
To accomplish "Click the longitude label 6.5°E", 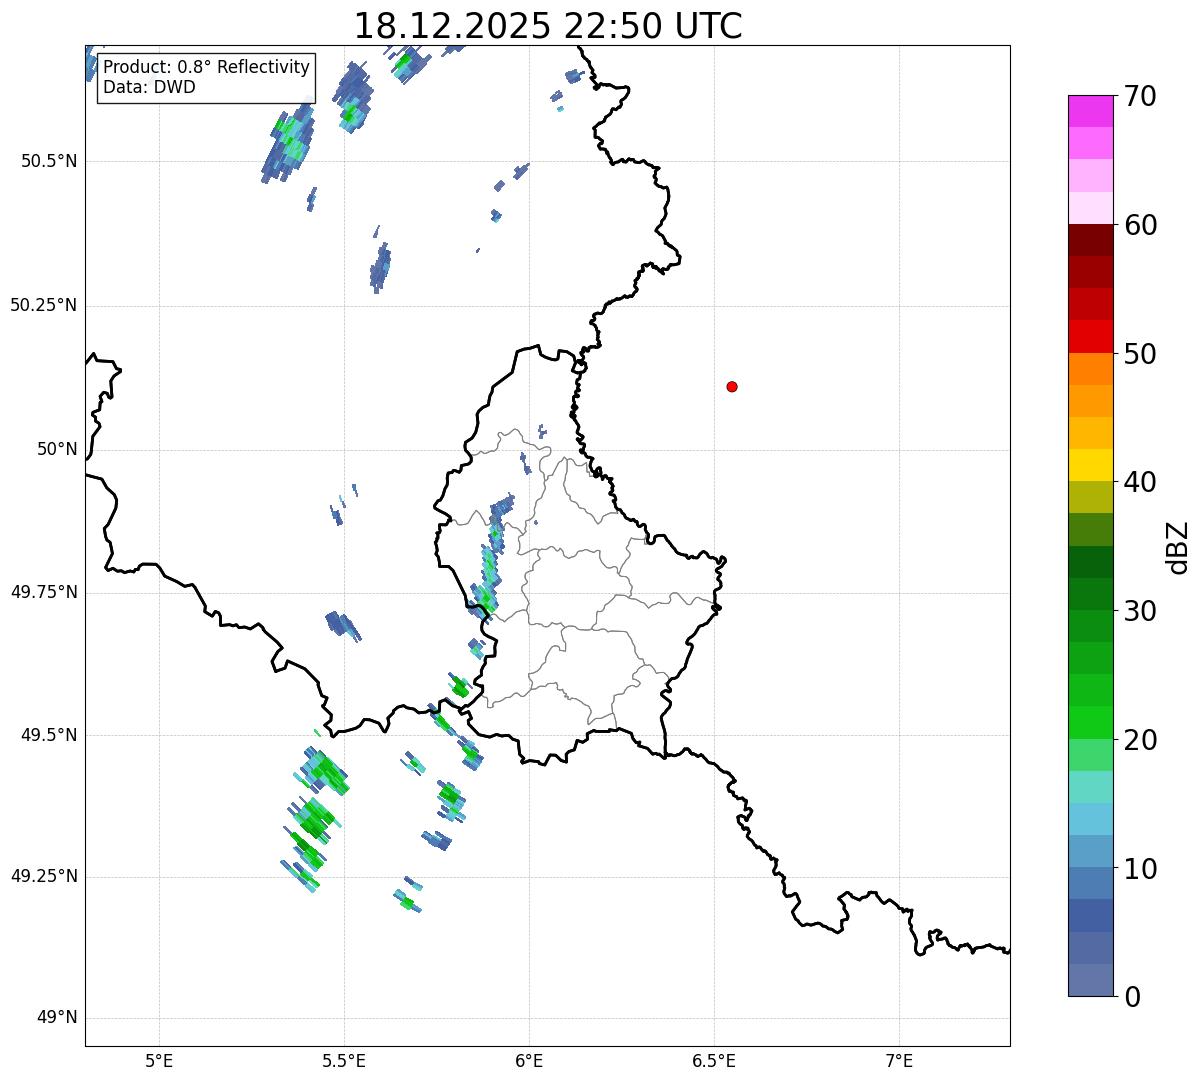I will pyautogui.click(x=714, y=1060).
